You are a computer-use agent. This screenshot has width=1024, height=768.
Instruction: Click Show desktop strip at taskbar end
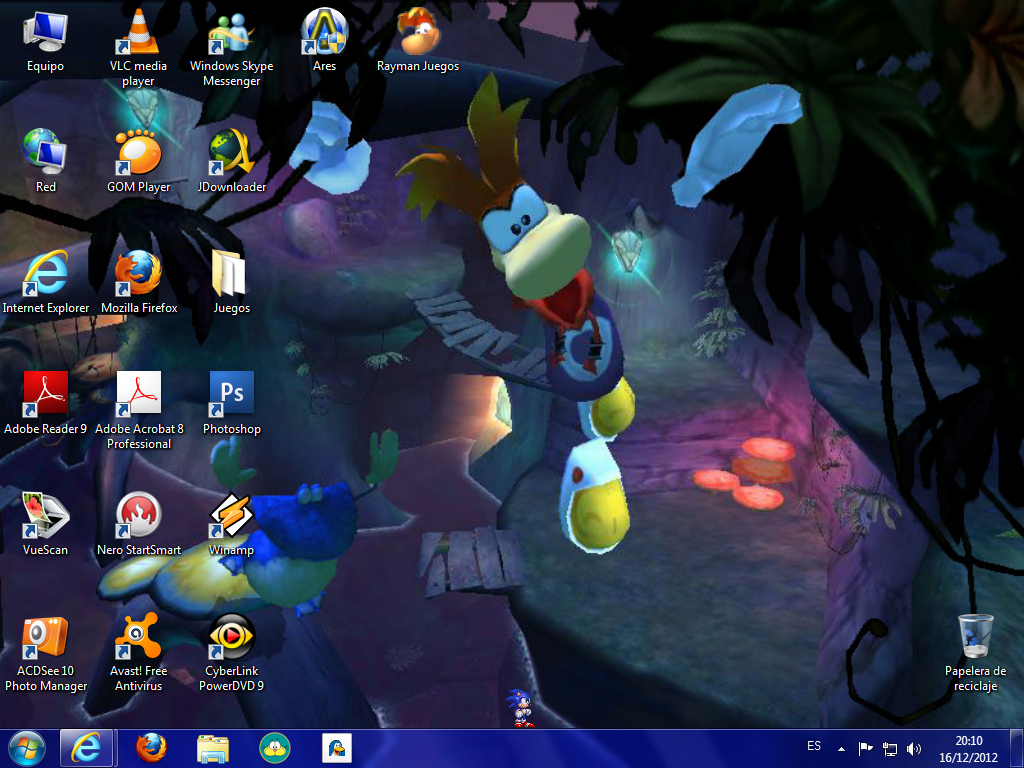tap(1017, 749)
